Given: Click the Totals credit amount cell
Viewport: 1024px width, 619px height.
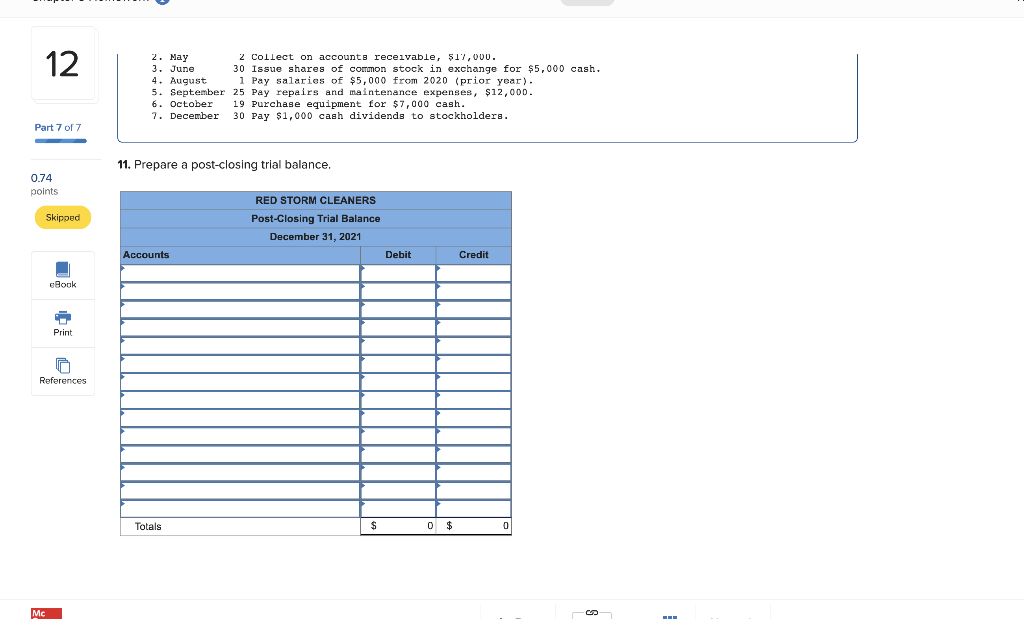Looking at the screenshot, I should [473, 526].
